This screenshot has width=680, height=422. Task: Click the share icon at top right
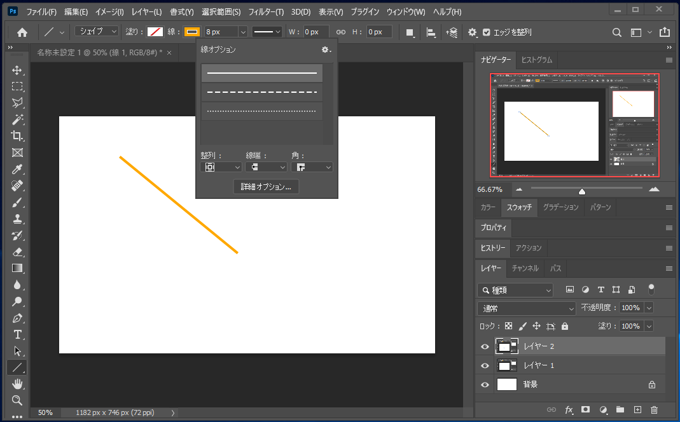(664, 32)
